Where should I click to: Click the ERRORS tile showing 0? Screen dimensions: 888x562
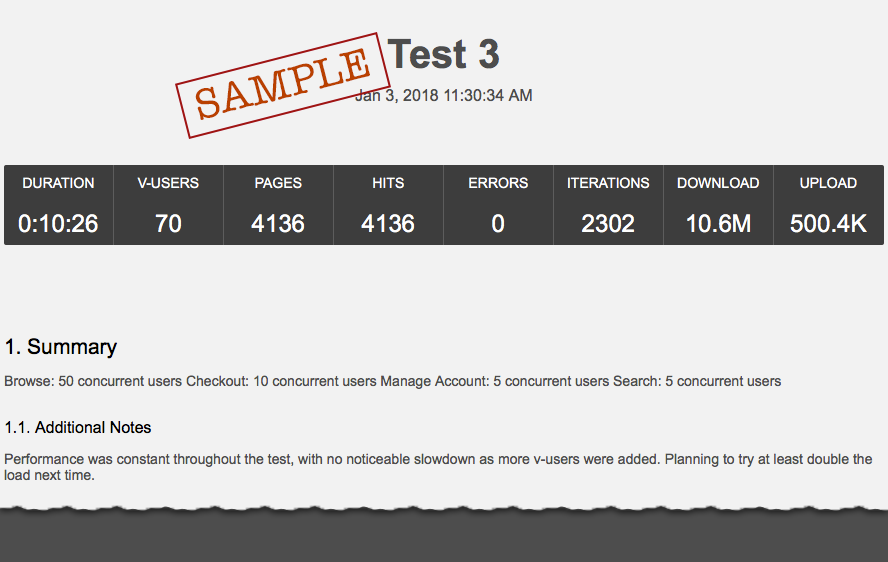tap(498, 205)
